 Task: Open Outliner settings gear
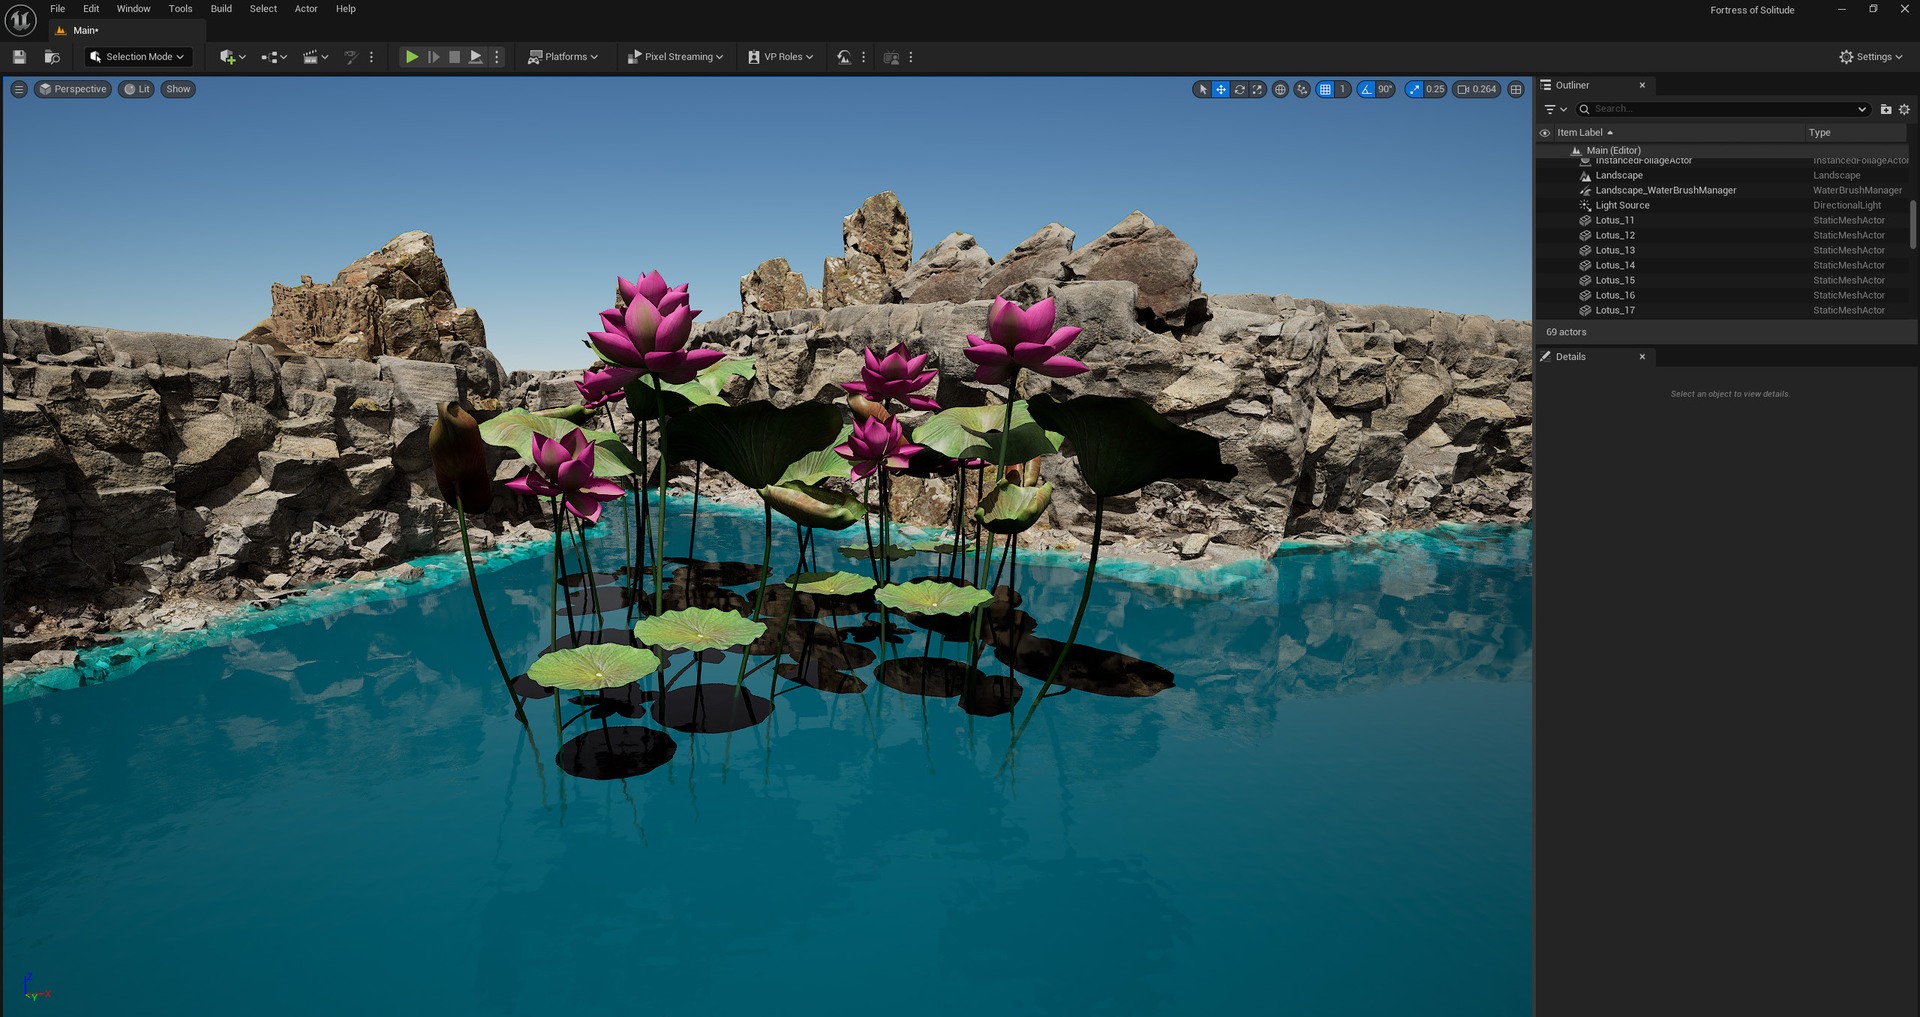[1904, 109]
